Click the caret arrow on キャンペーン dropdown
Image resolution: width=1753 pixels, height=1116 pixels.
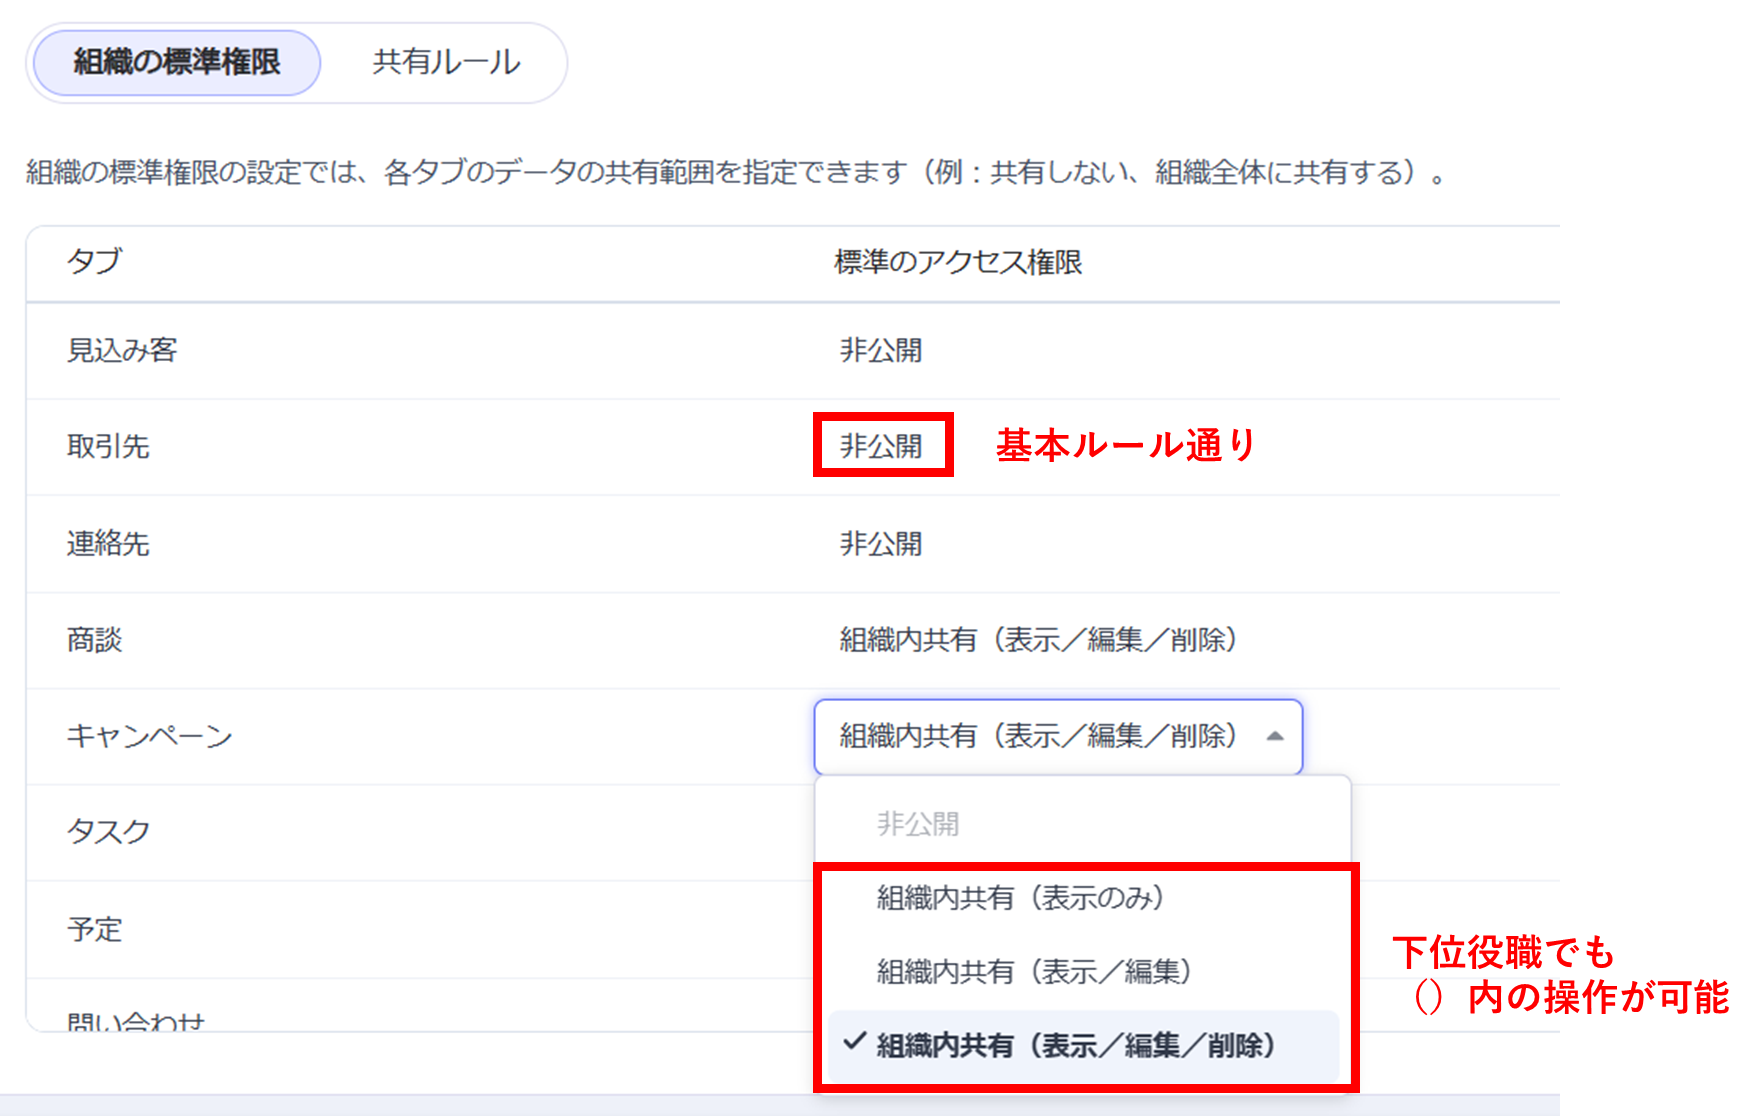1274,737
